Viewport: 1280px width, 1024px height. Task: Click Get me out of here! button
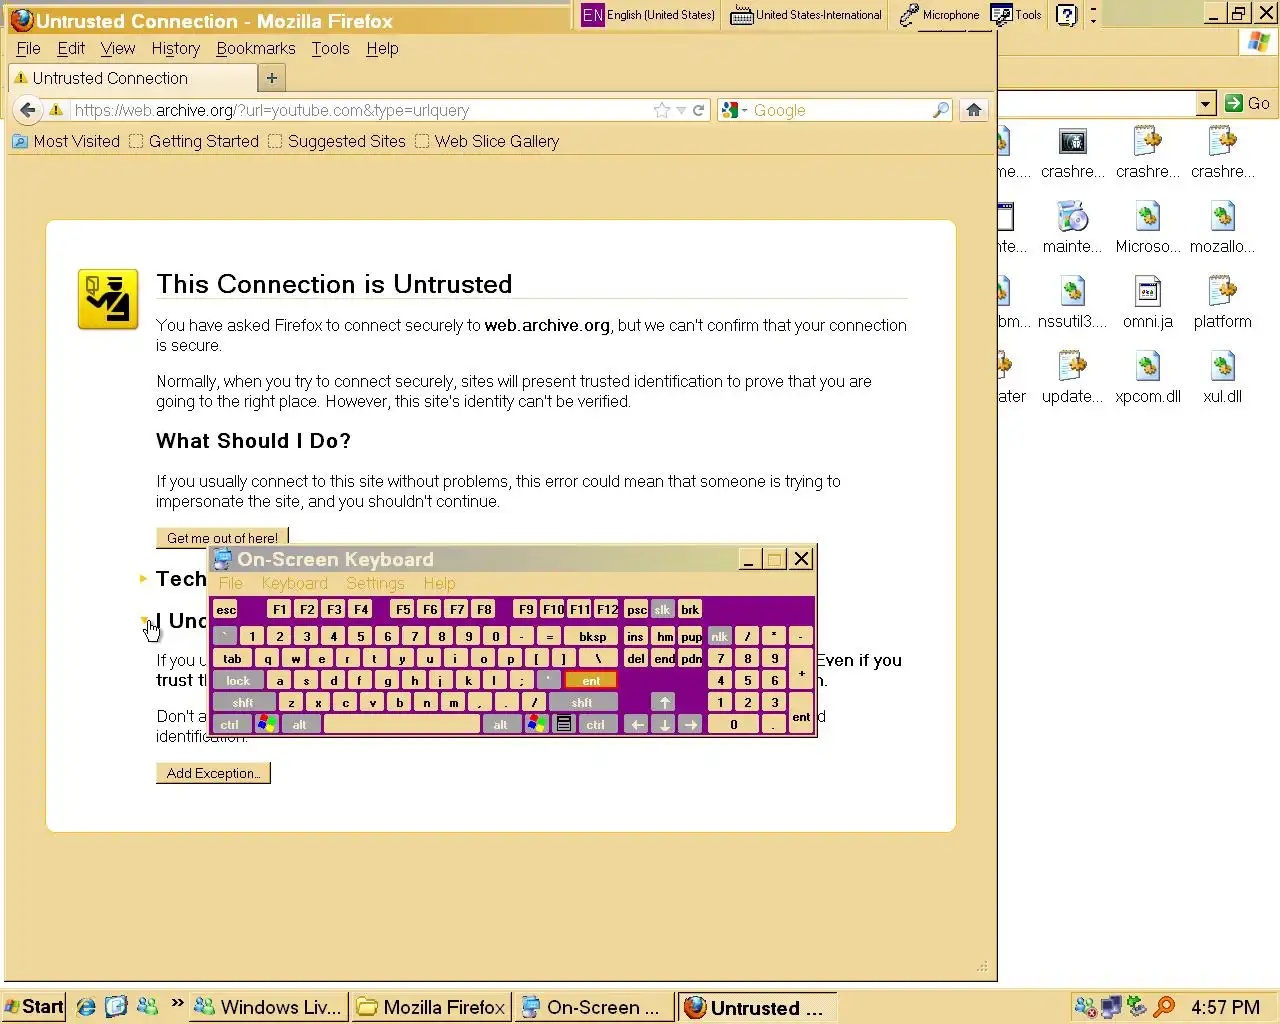click(222, 538)
